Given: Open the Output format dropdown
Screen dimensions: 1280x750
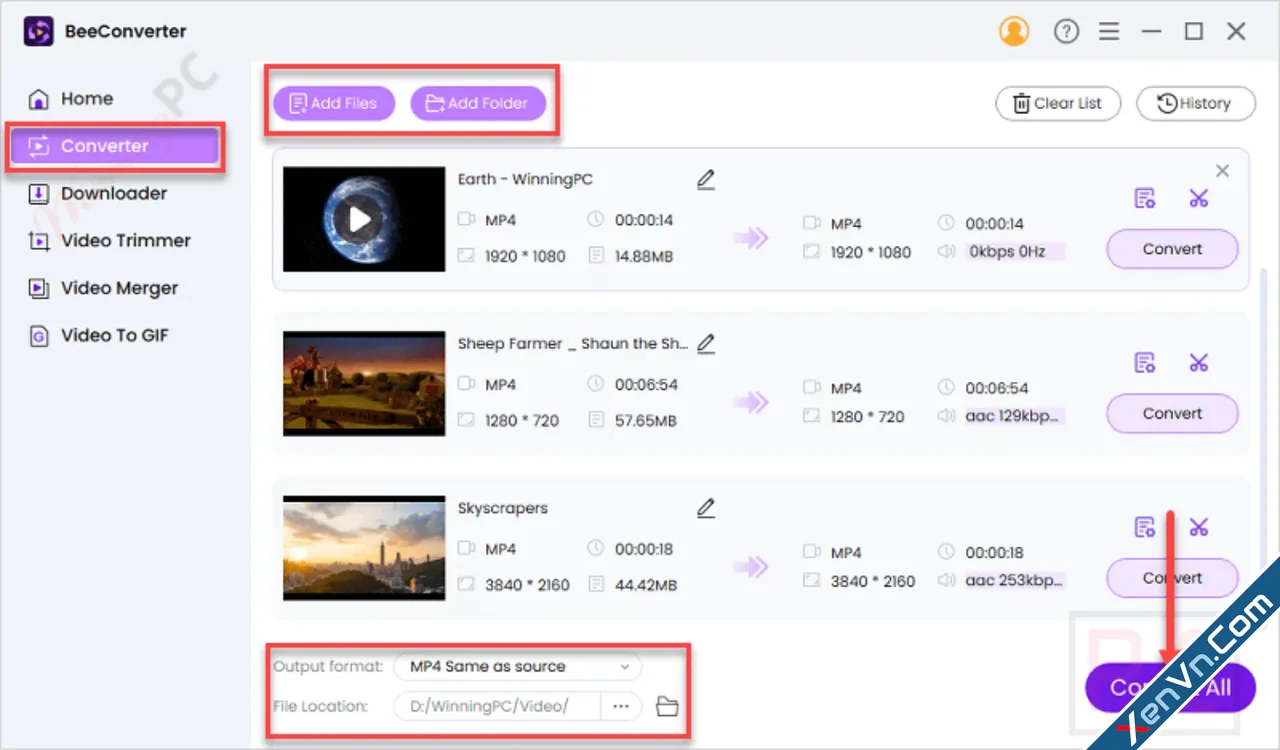Looking at the screenshot, I should (x=518, y=667).
